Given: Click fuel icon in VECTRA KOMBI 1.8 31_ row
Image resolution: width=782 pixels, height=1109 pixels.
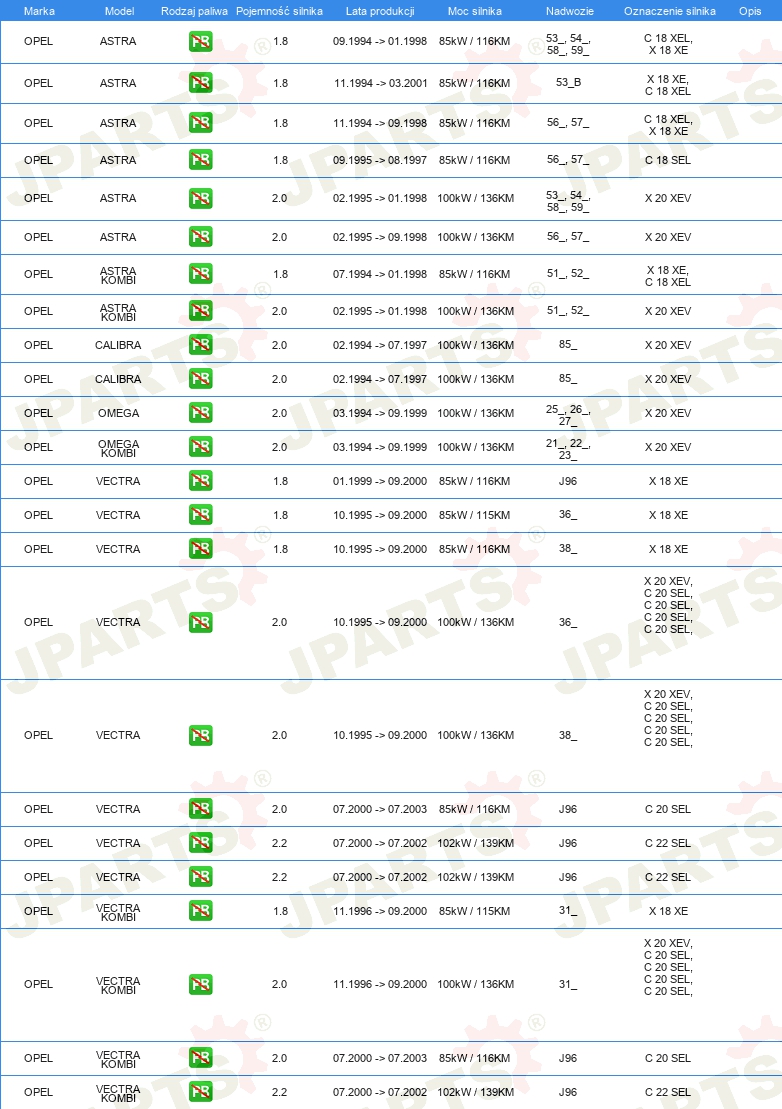Looking at the screenshot, I should 201,910.
